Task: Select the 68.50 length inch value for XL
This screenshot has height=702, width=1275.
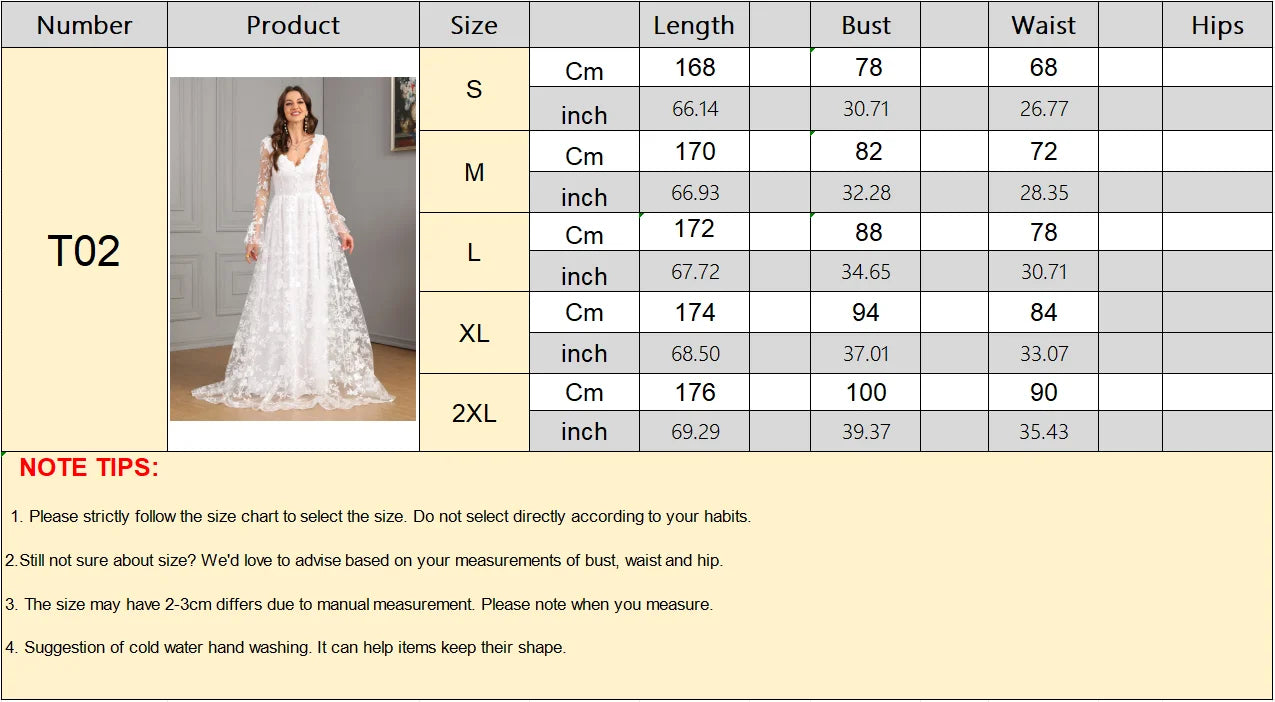Action: [x=695, y=354]
